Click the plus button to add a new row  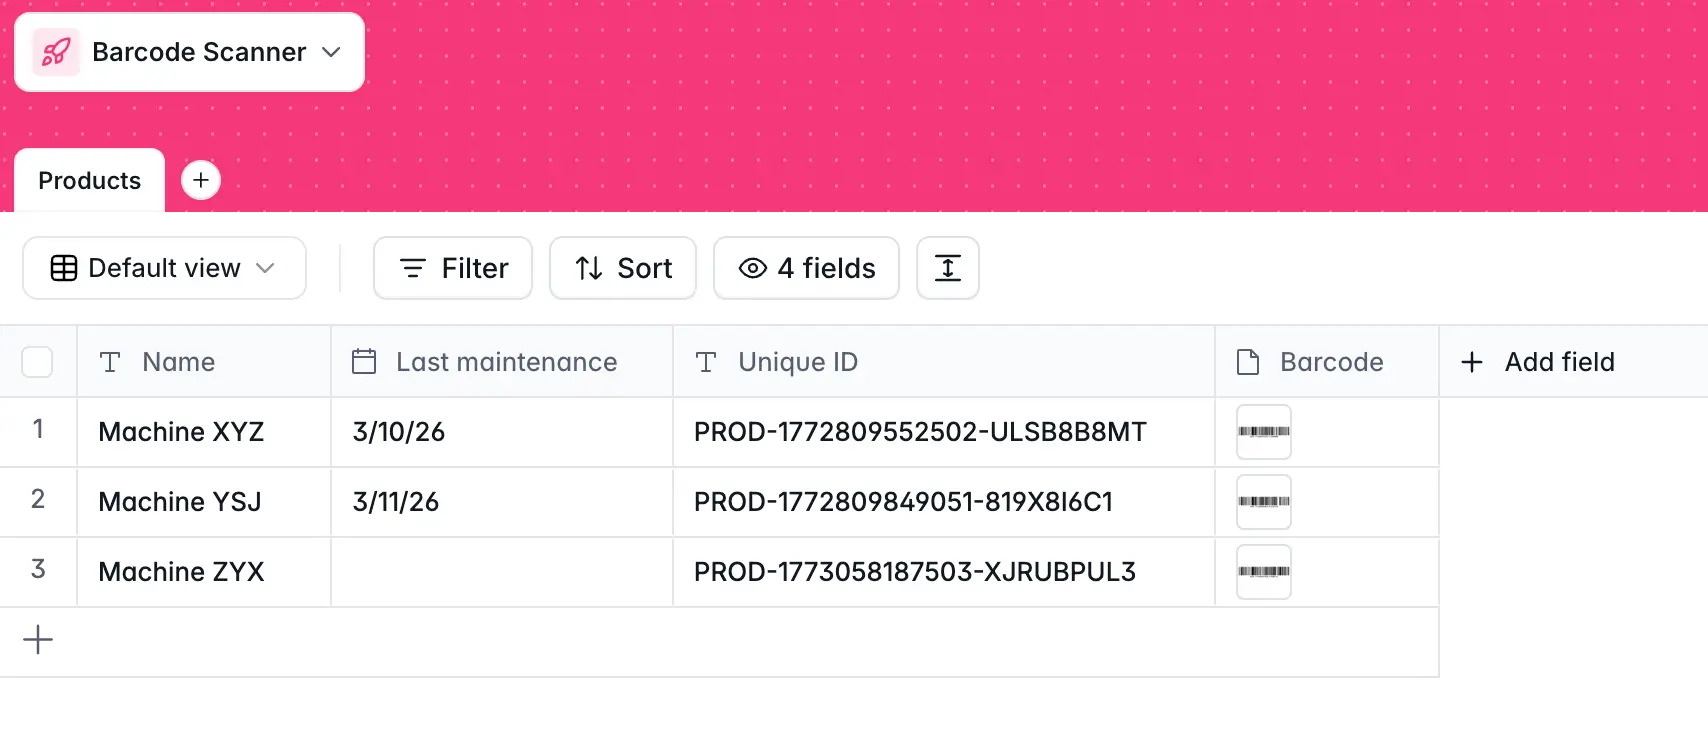[38, 640]
